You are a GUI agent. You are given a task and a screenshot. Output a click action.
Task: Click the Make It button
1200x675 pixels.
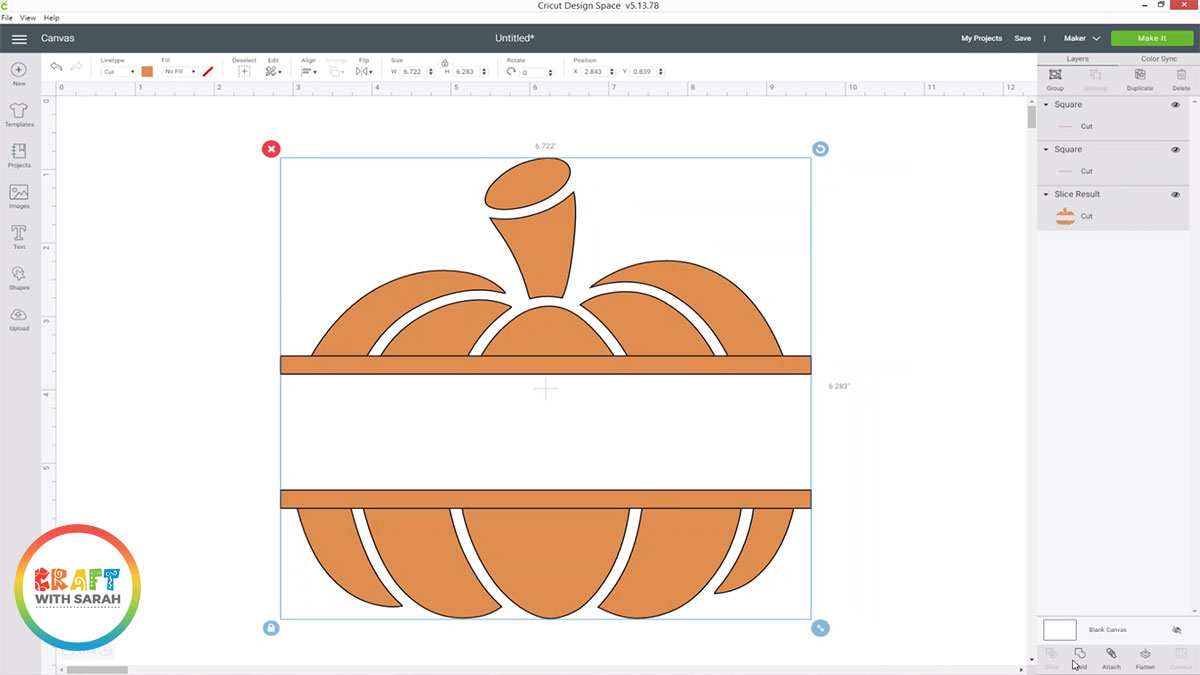[1151, 38]
